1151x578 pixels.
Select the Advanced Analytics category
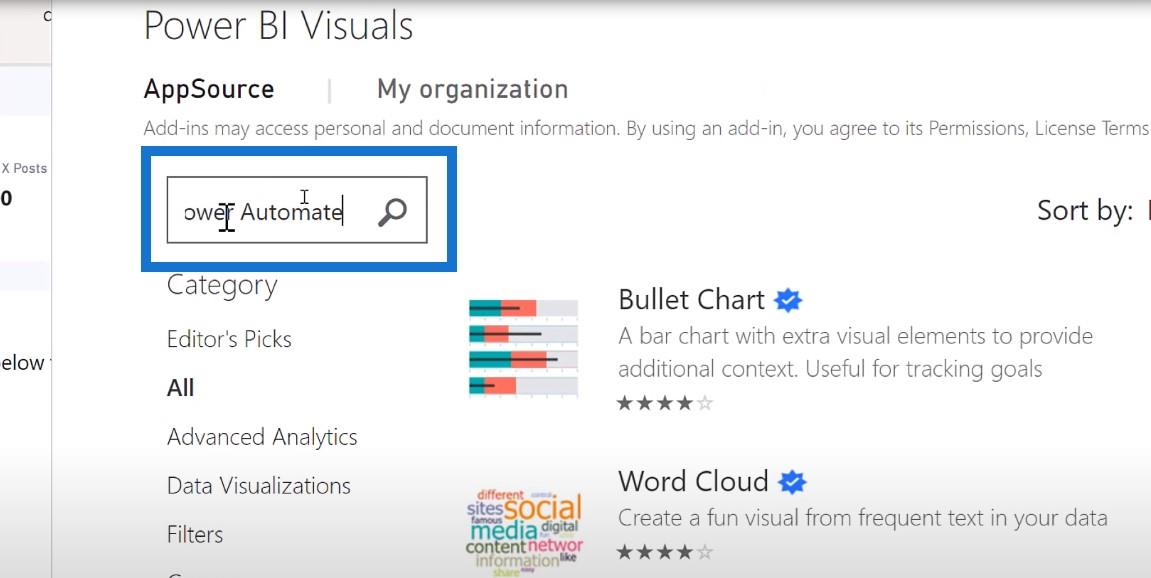point(262,437)
